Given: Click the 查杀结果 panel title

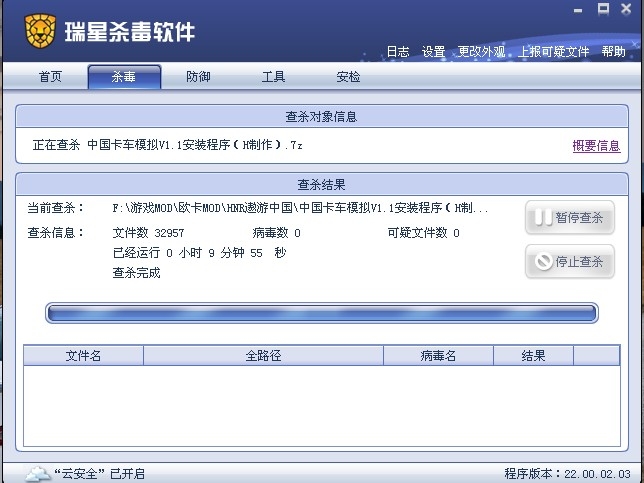Looking at the screenshot, I should (x=322, y=185).
